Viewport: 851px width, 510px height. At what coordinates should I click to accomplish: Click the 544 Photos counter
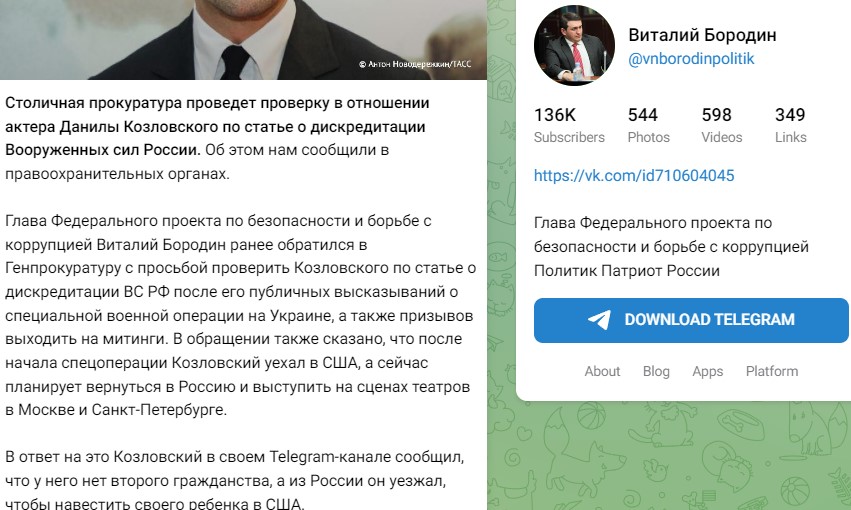649,125
